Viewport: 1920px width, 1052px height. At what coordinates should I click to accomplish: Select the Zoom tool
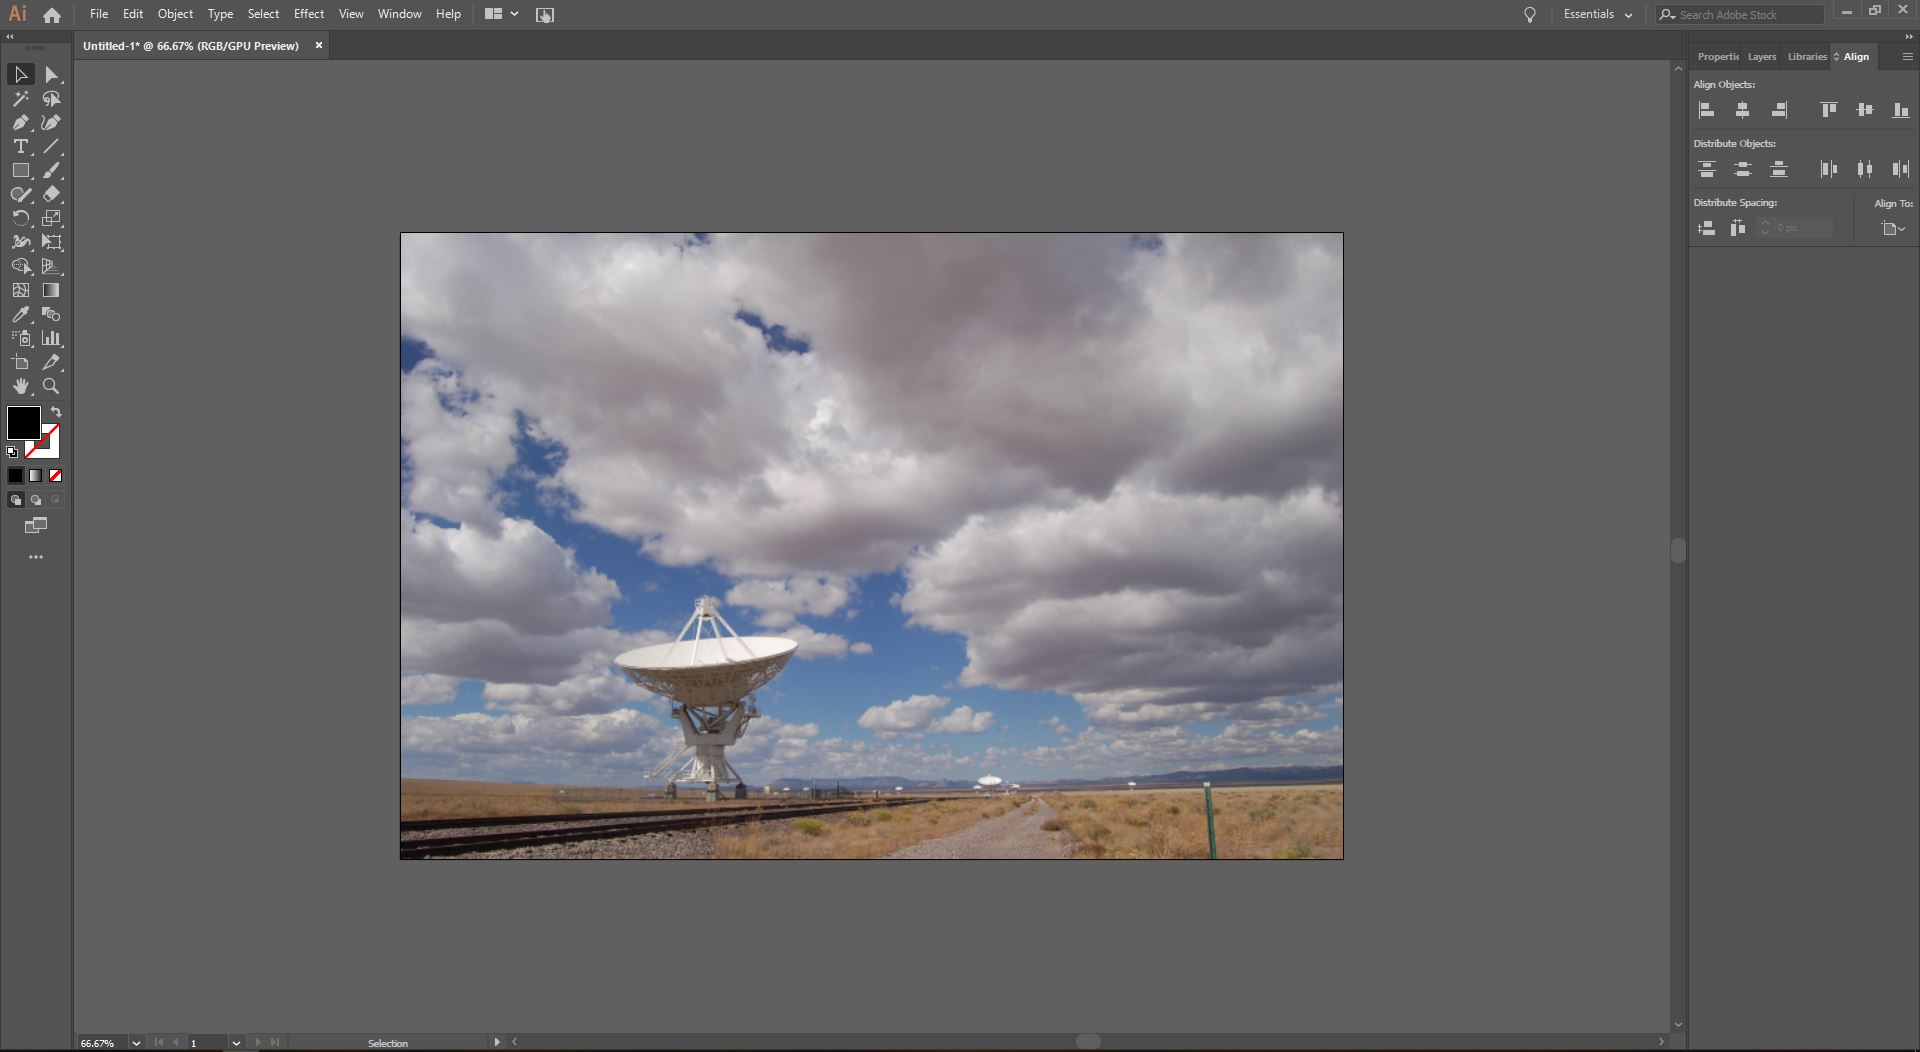[x=51, y=387]
